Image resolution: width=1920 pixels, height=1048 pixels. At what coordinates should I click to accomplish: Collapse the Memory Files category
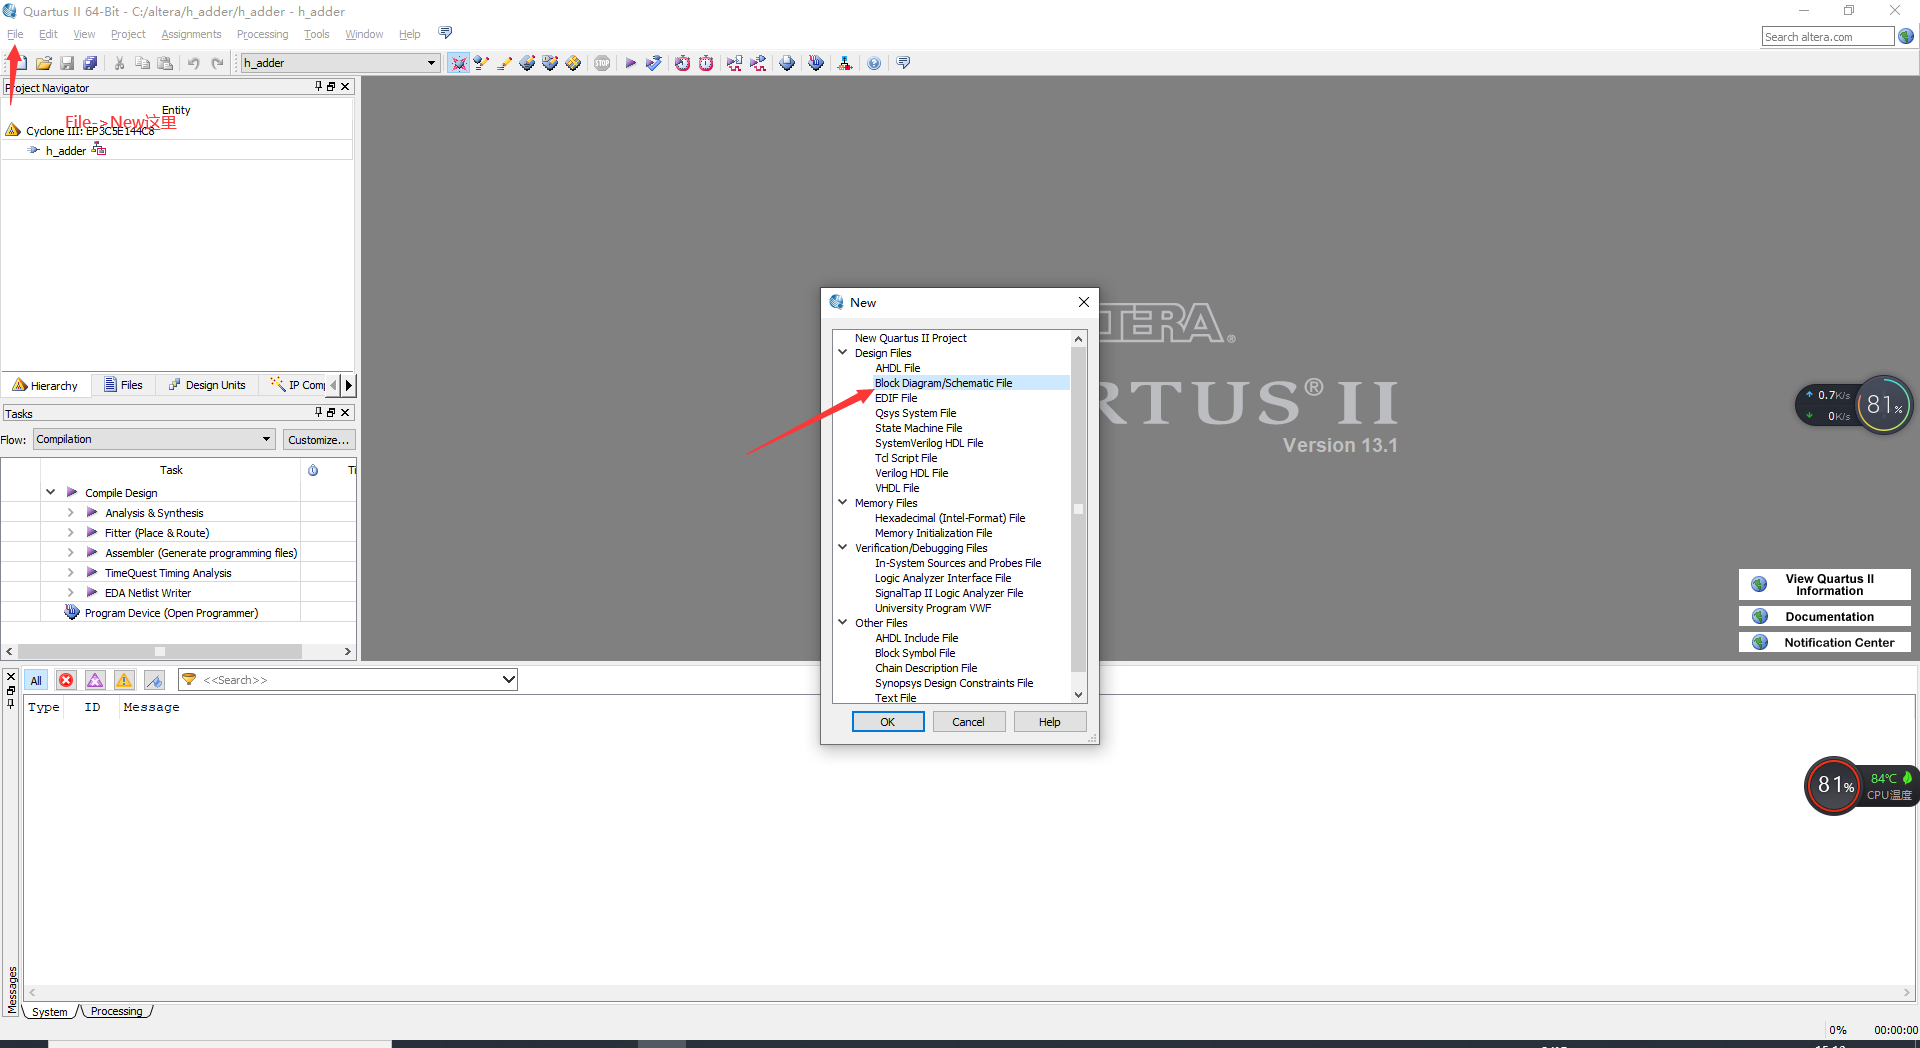[x=843, y=503]
